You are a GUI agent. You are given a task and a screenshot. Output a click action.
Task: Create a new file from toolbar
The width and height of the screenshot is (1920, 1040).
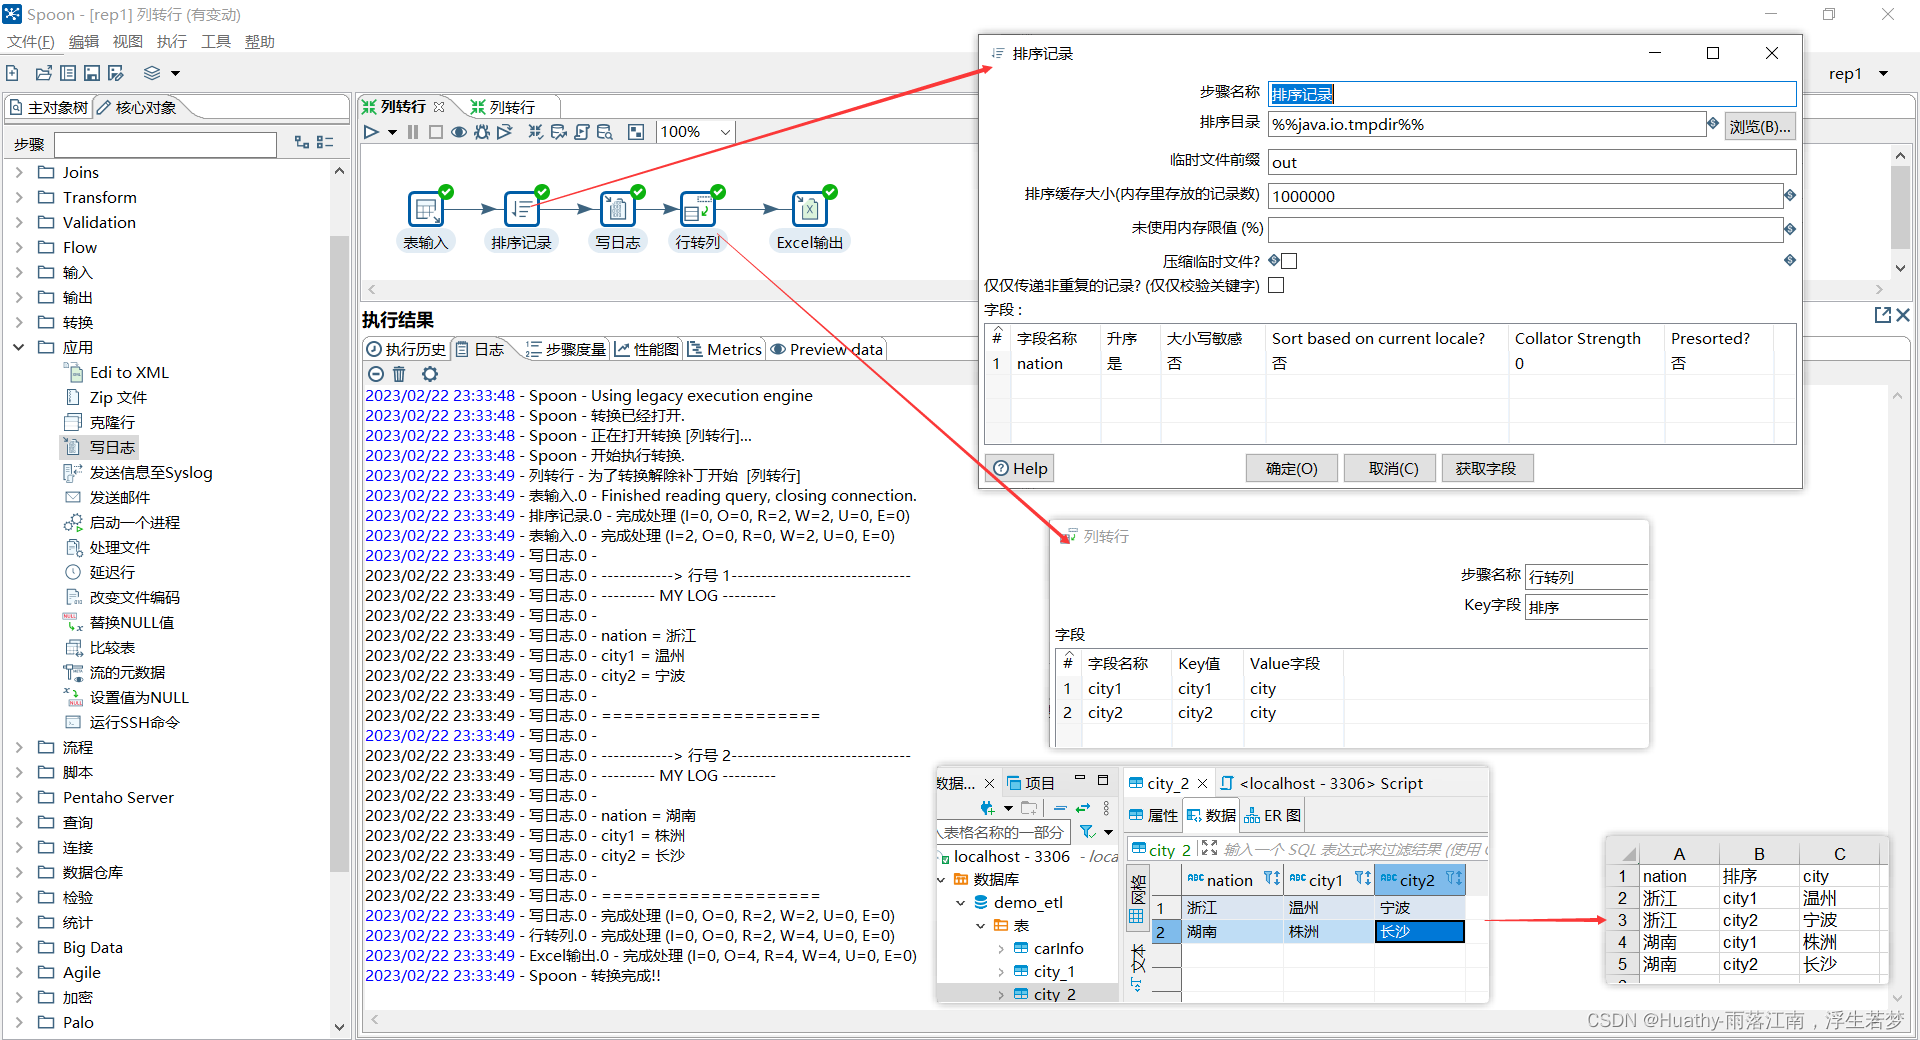coord(12,73)
